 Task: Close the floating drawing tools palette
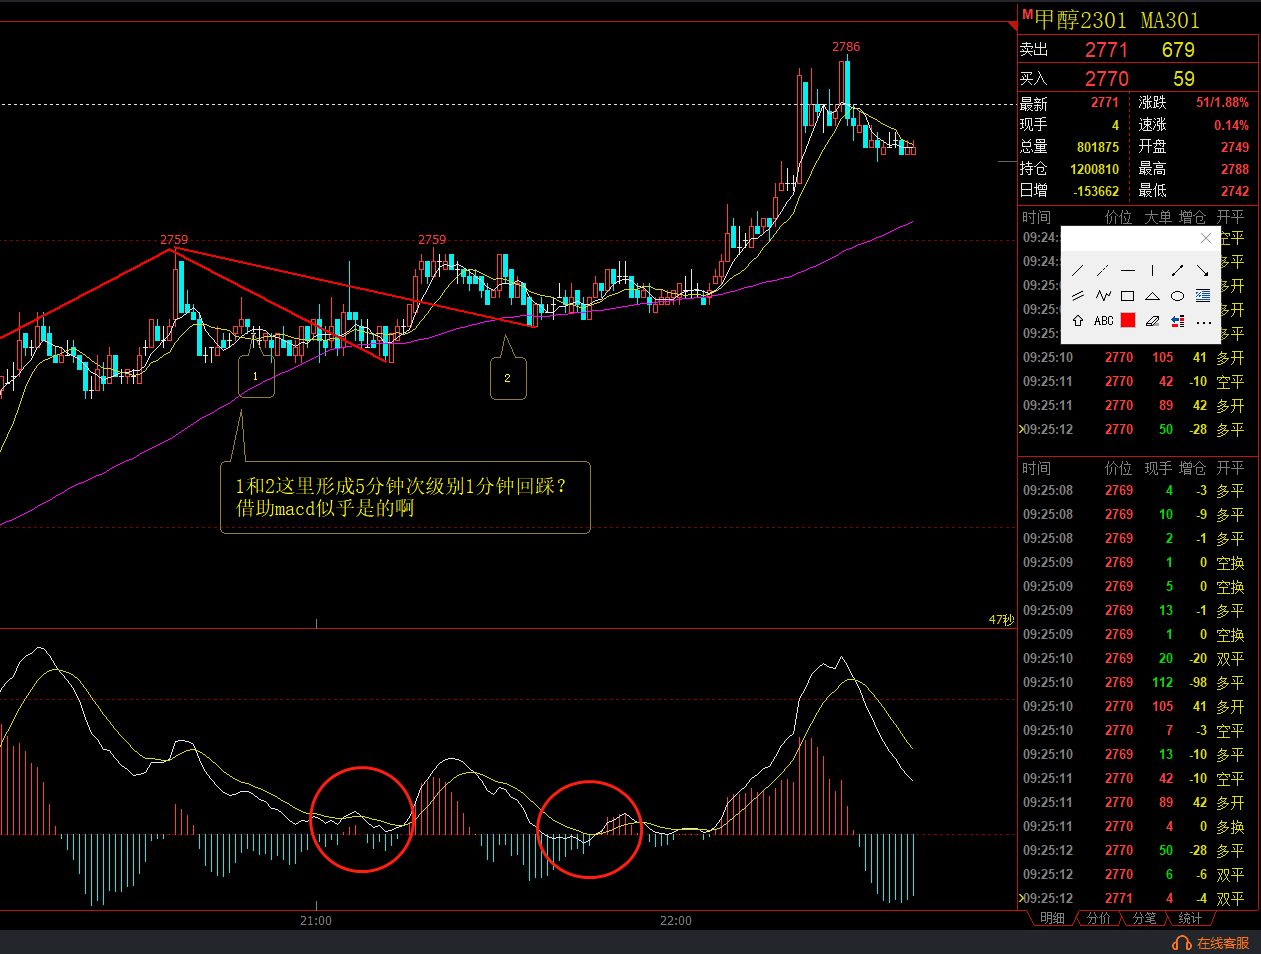pyautogui.click(x=1205, y=238)
